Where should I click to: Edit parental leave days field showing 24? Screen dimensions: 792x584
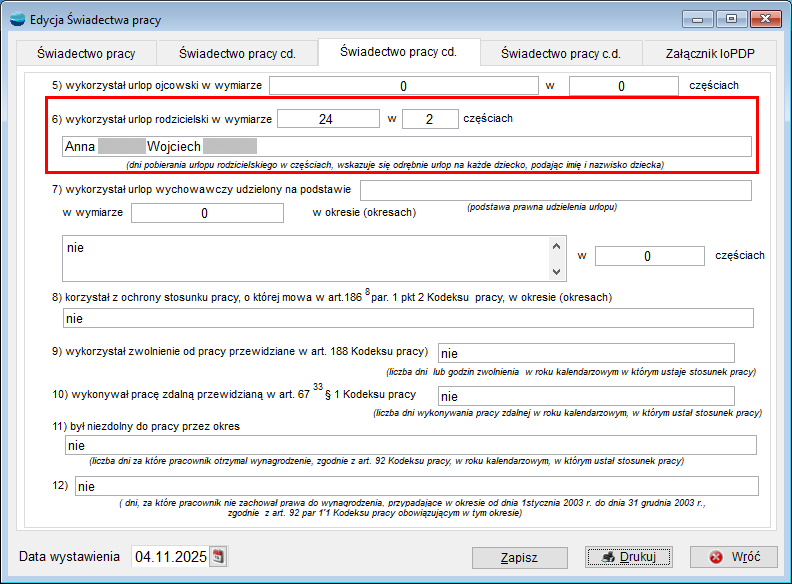tap(327, 119)
